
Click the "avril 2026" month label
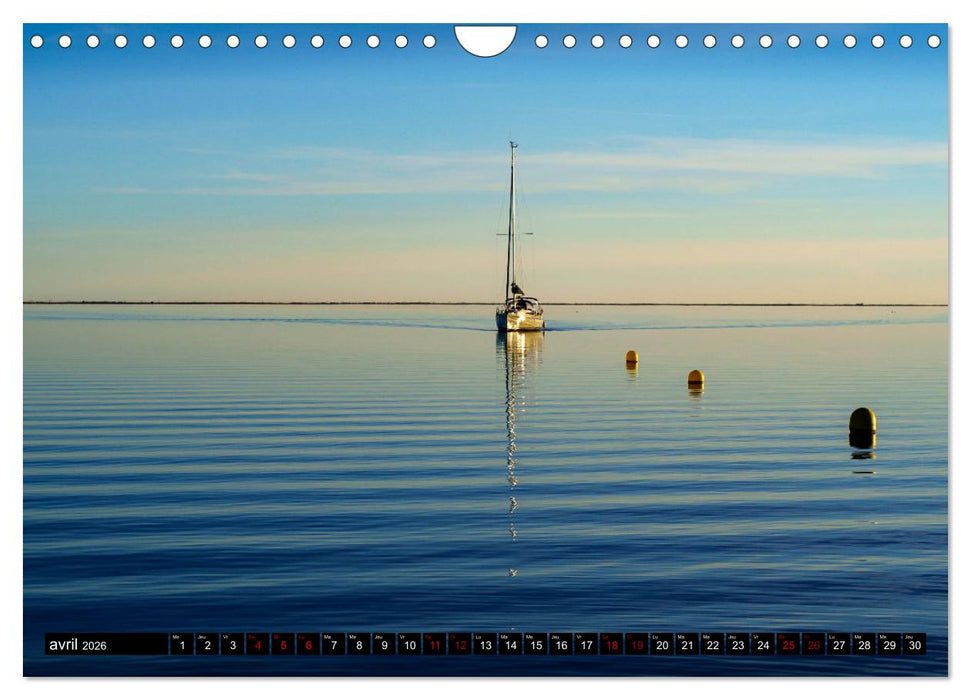pos(78,645)
